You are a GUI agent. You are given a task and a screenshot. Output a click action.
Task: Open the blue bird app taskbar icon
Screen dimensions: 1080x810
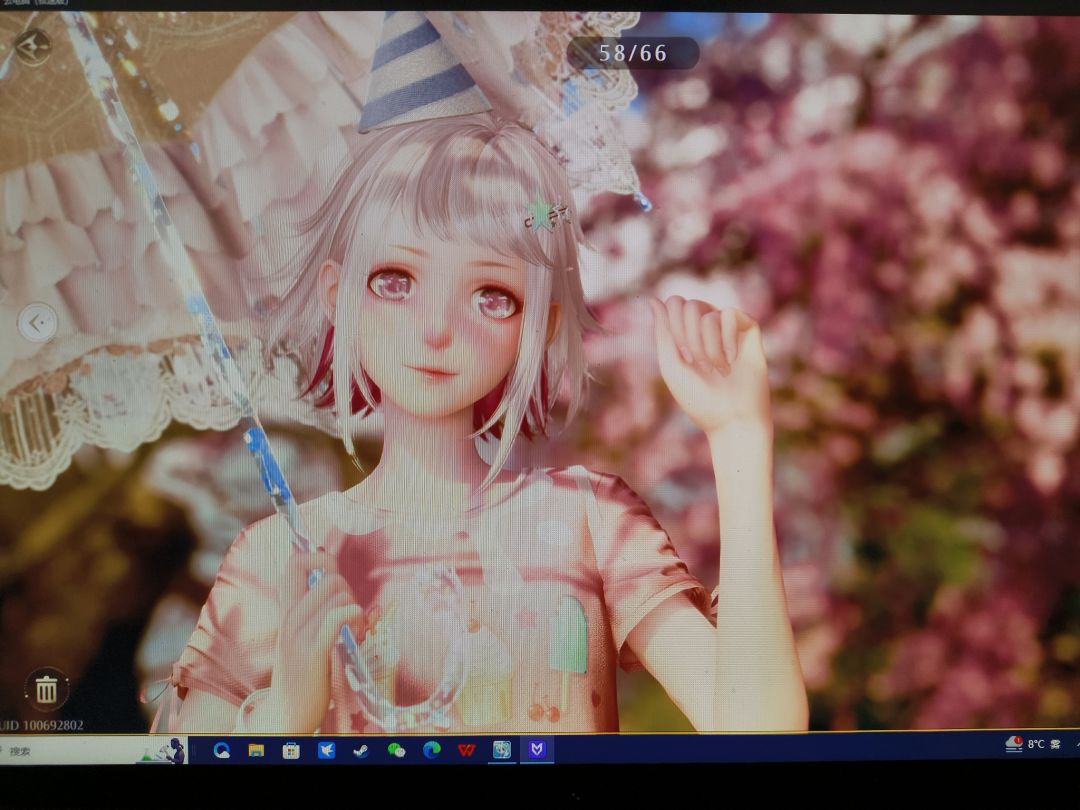(x=326, y=750)
